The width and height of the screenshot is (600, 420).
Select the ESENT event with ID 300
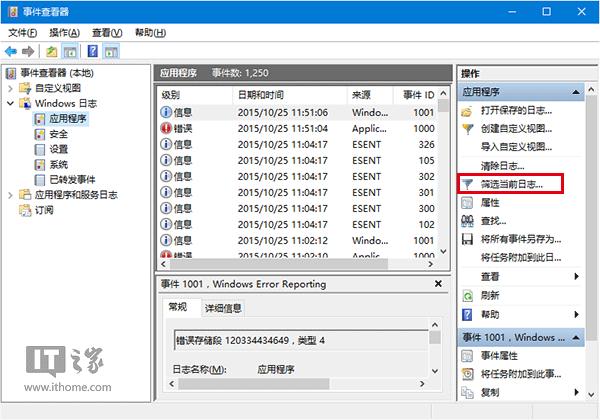[x=298, y=209]
